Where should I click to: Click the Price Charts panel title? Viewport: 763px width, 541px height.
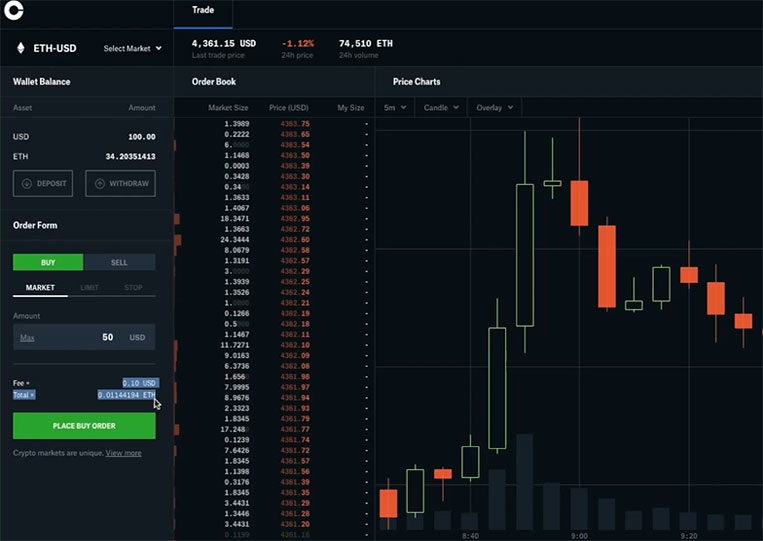pos(417,82)
